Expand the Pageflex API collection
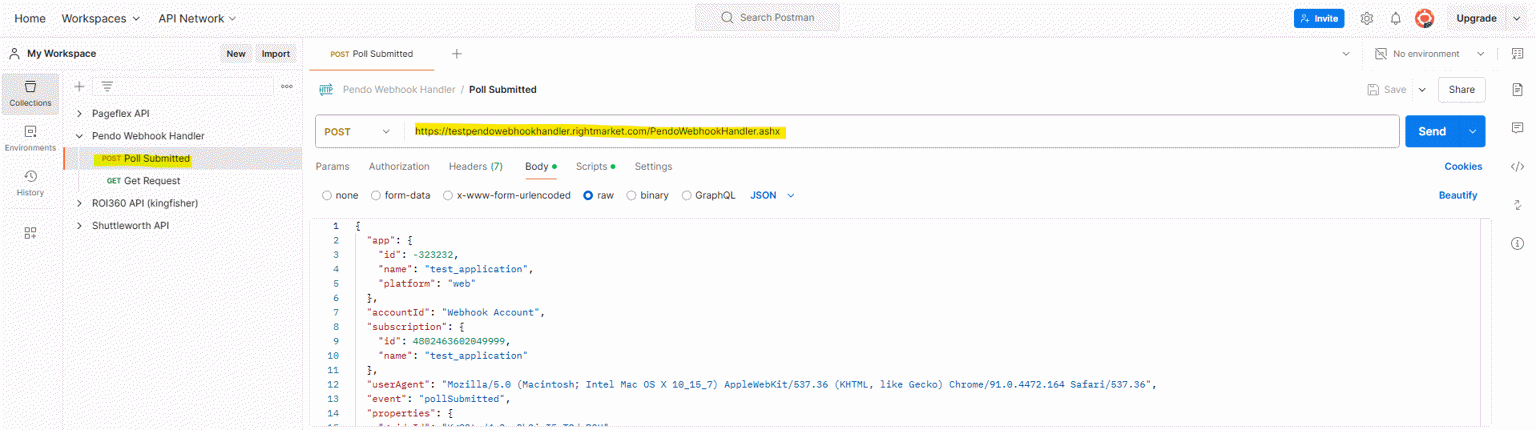The height and width of the screenshot is (430, 1536). coord(80,114)
